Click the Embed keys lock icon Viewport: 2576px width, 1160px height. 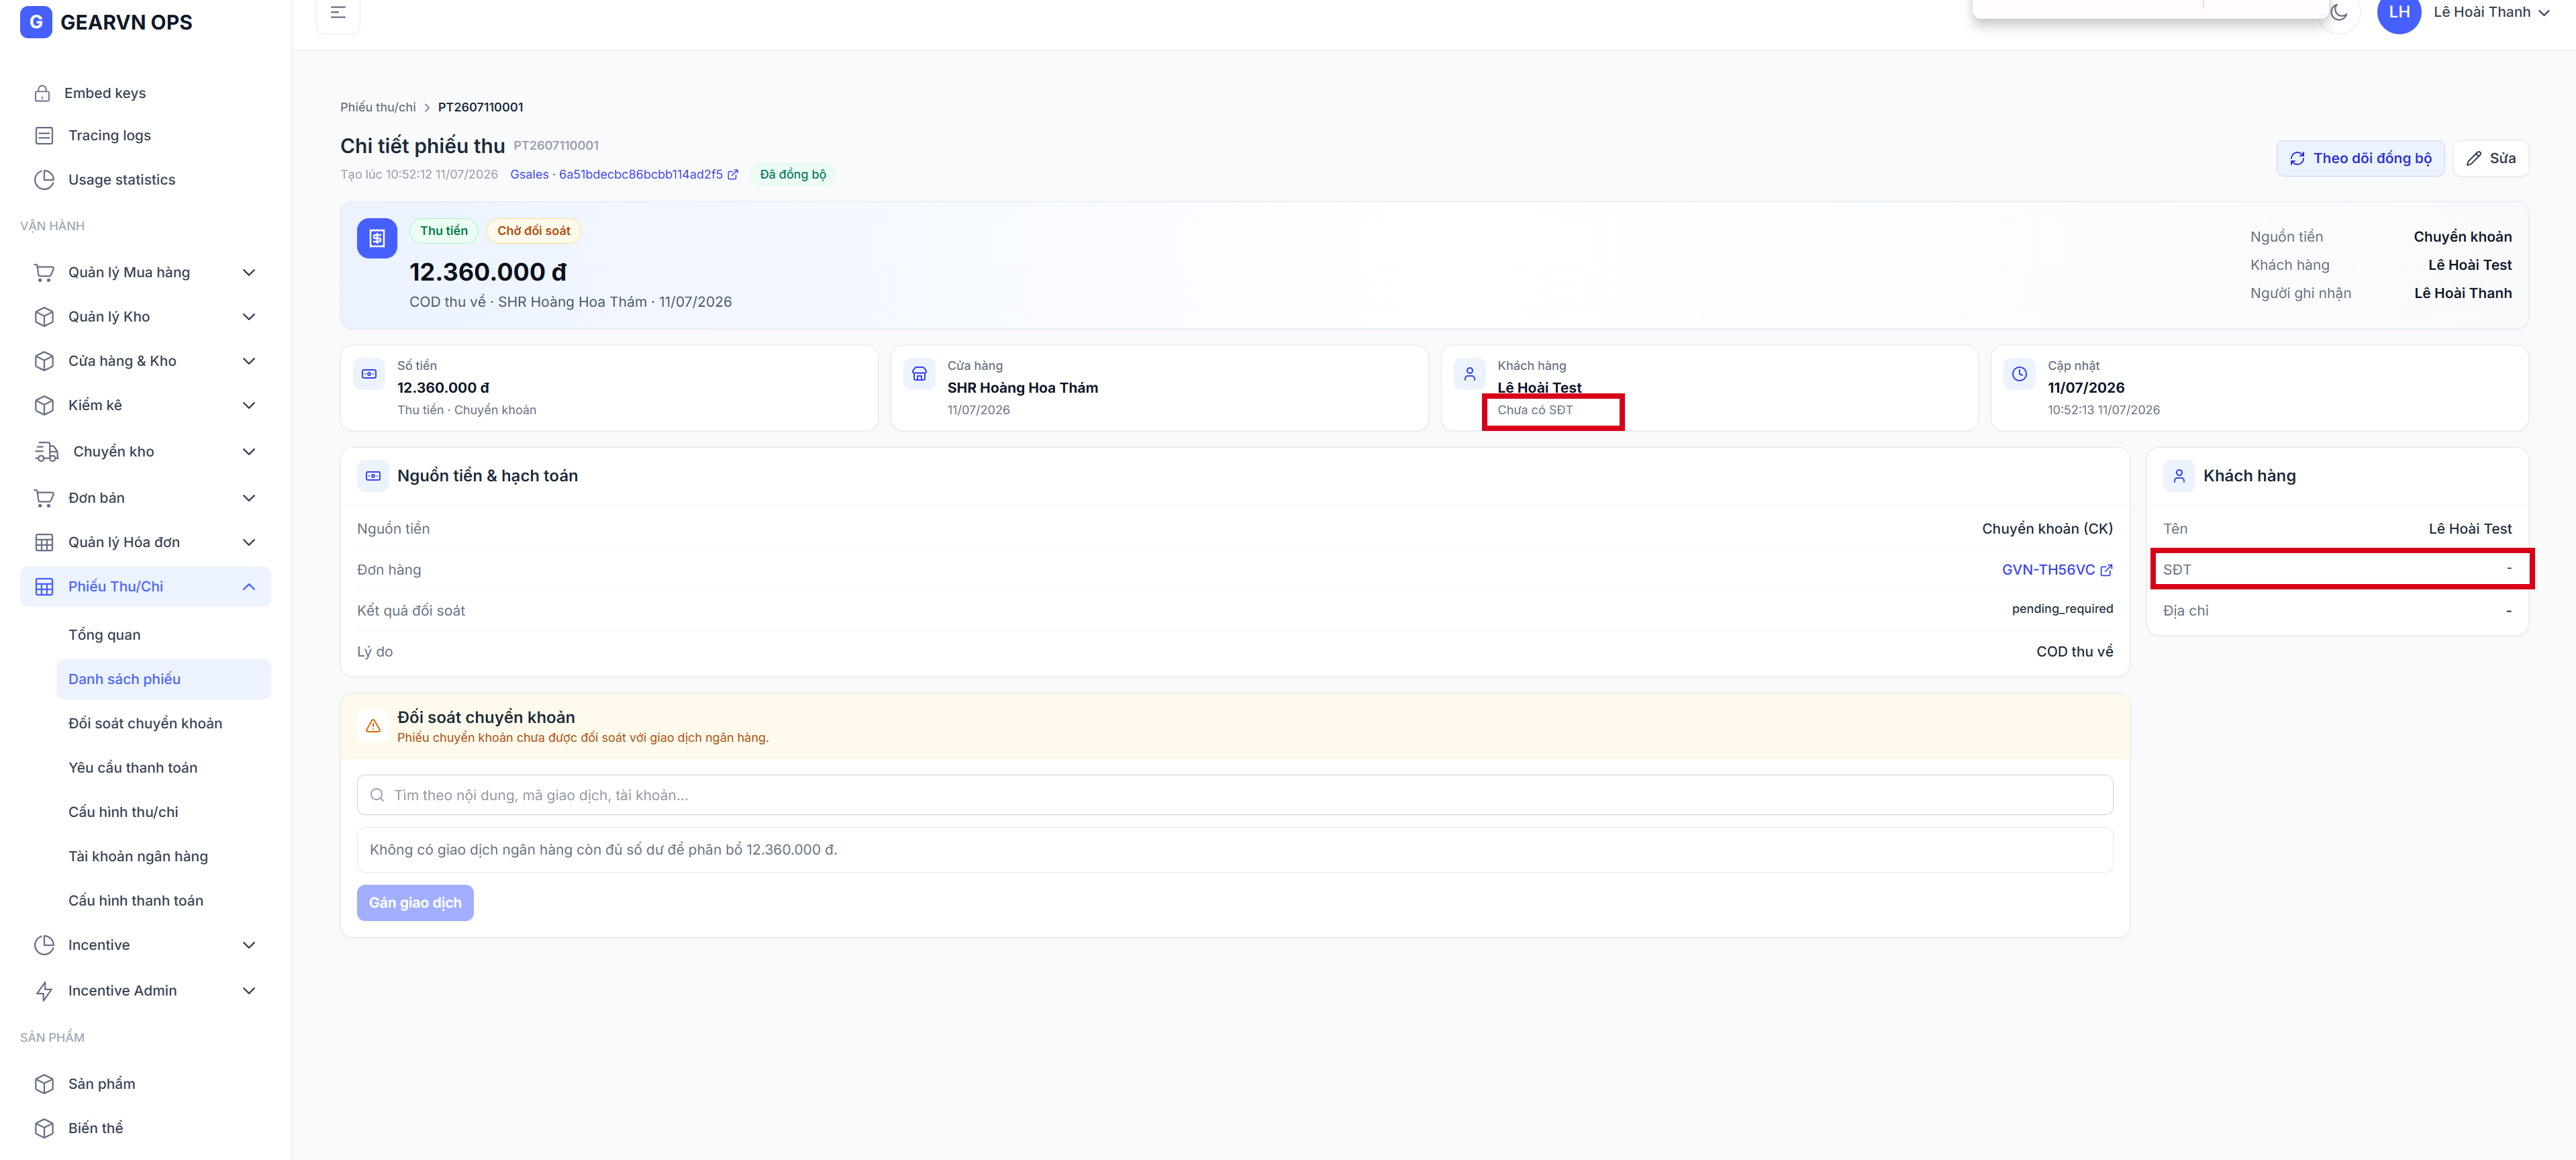[x=42, y=93]
